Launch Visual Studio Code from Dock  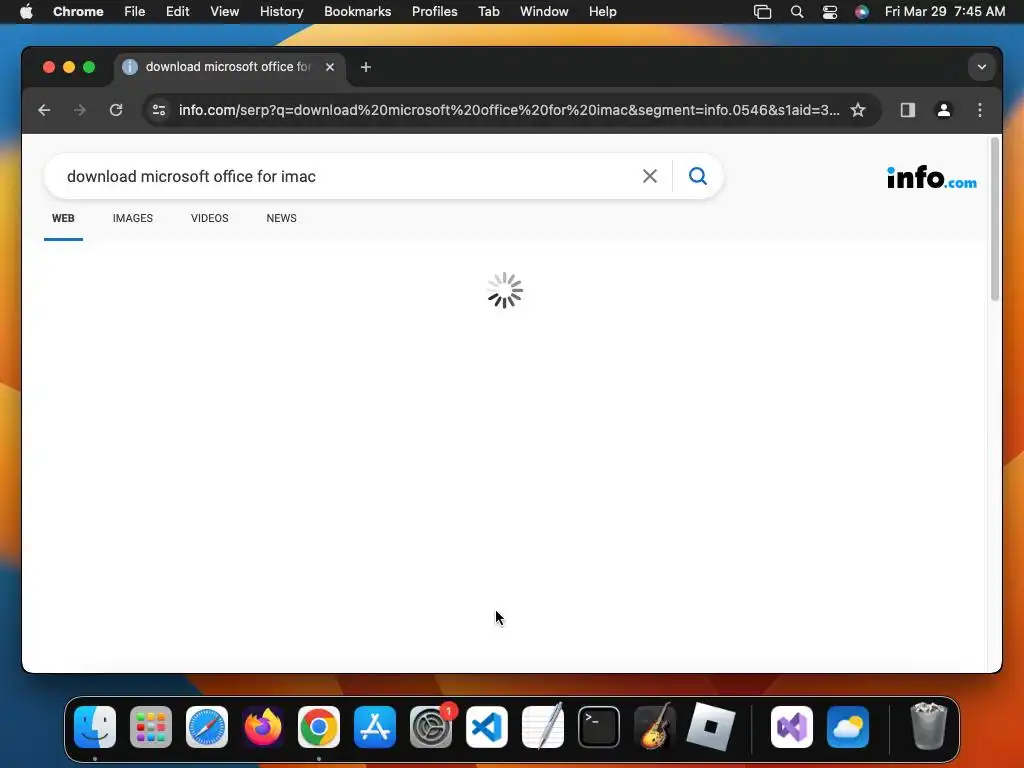(x=487, y=727)
